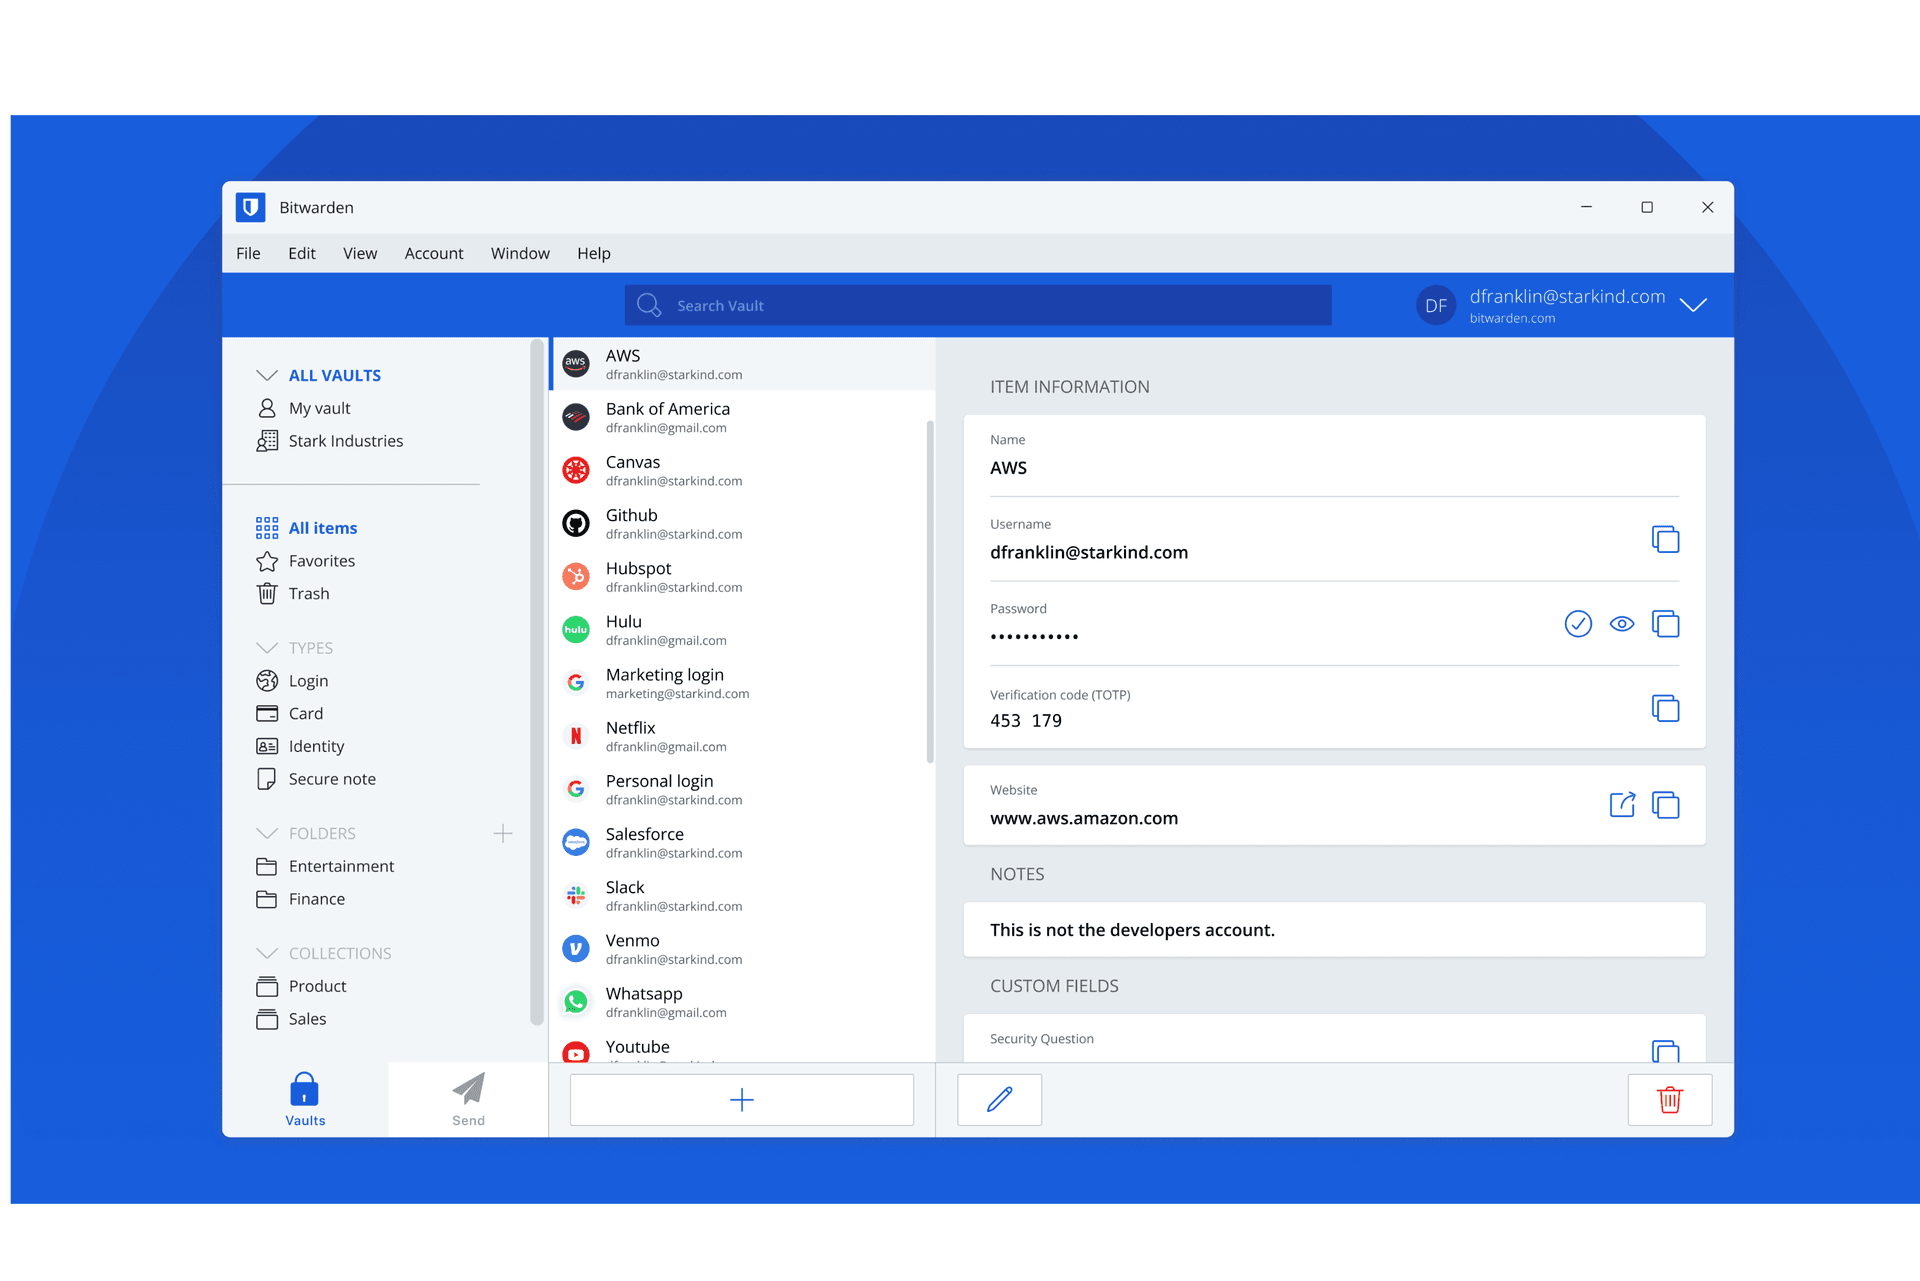This screenshot has height=1281, width=1920.
Task: Select the Favorites filter
Action: tap(321, 561)
